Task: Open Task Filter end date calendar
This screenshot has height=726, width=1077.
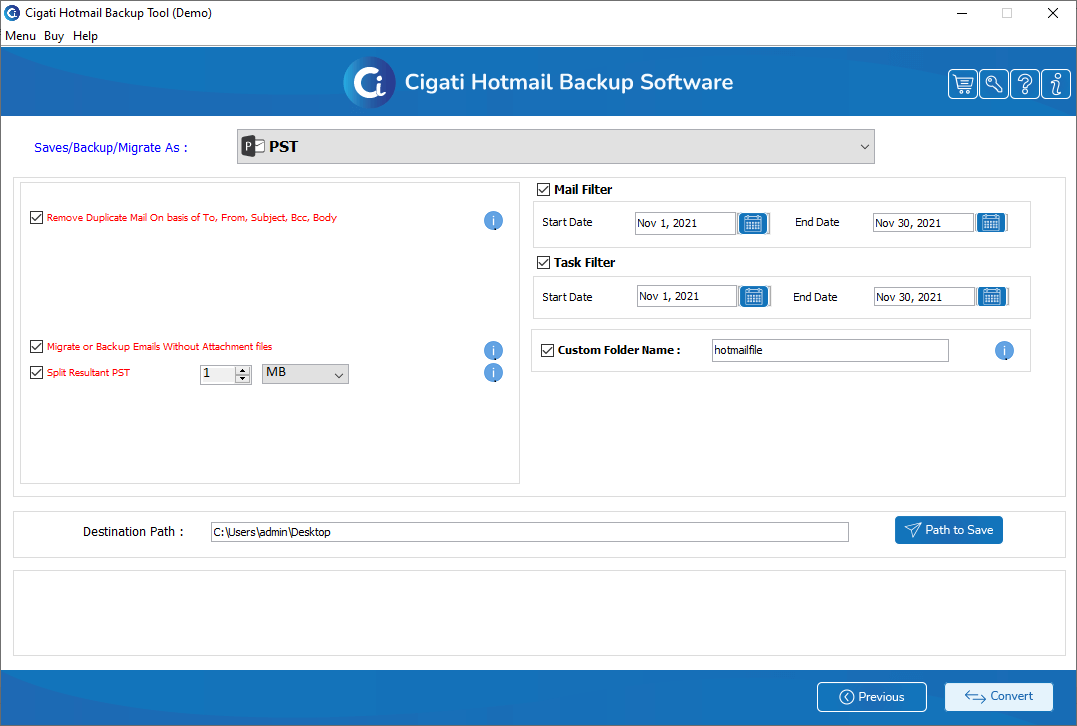Action: point(992,296)
